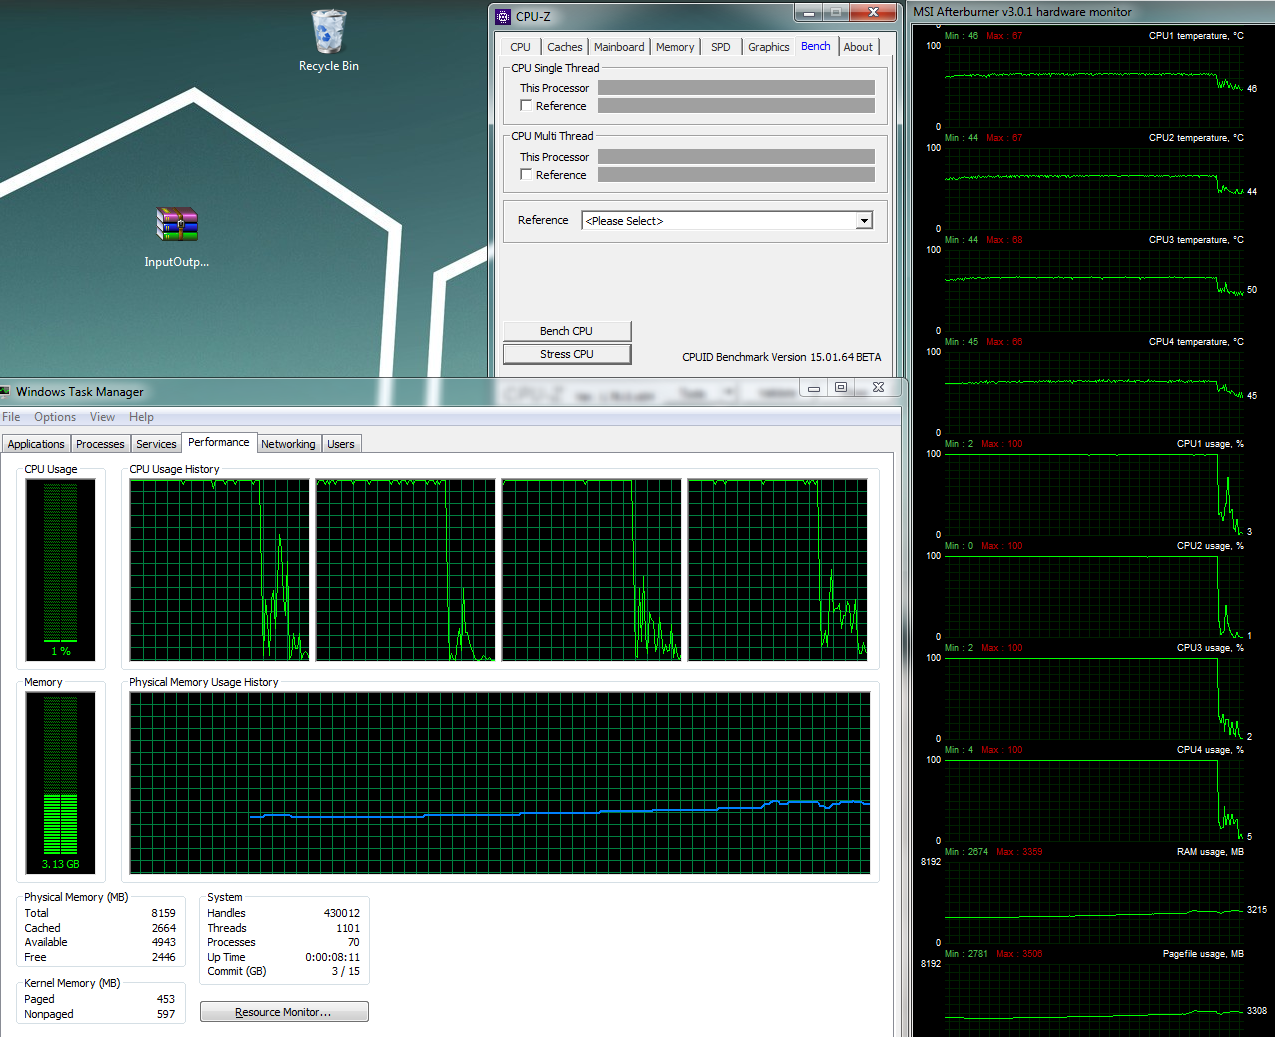Image resolution: width=1275 pixels, height=1037 pixels.
Task: Switch to the Processes tab
Action: click(100, 444)
